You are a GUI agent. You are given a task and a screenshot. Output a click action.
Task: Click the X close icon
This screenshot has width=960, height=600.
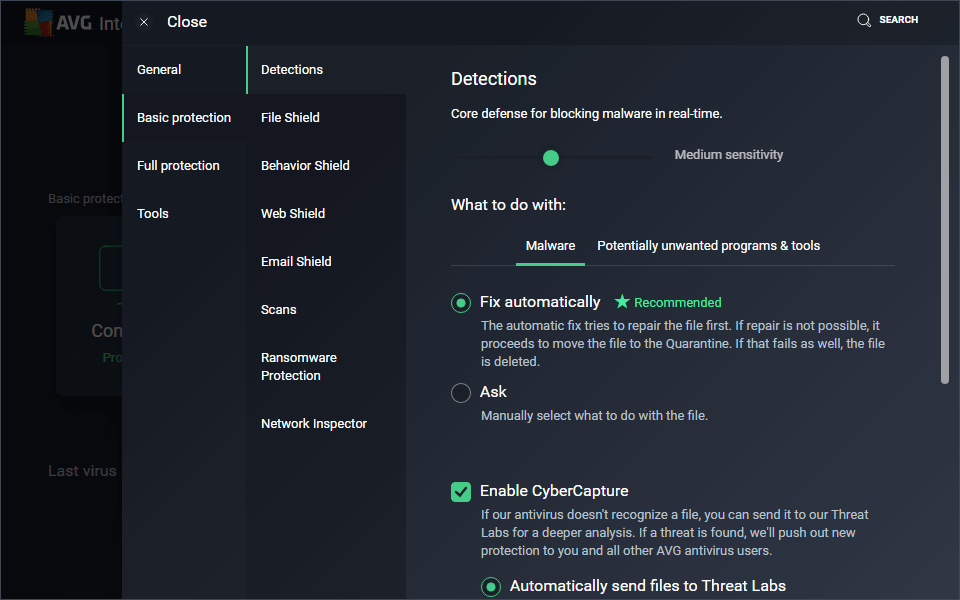144,22
